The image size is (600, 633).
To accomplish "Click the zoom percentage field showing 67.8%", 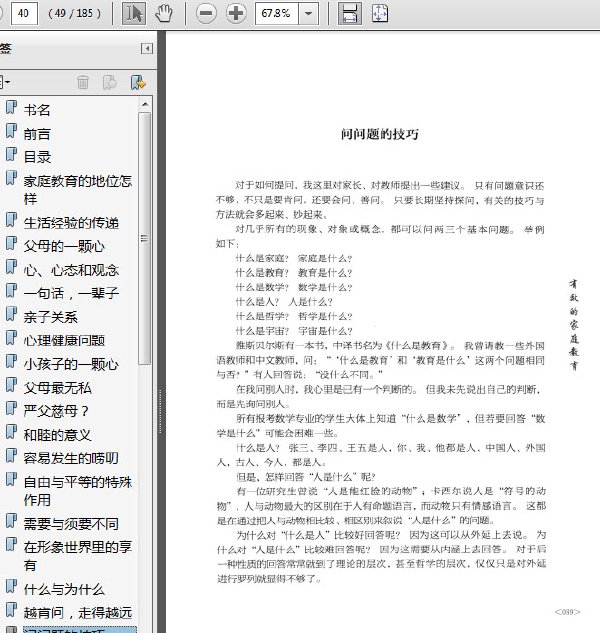I will (x=277, y=13).
